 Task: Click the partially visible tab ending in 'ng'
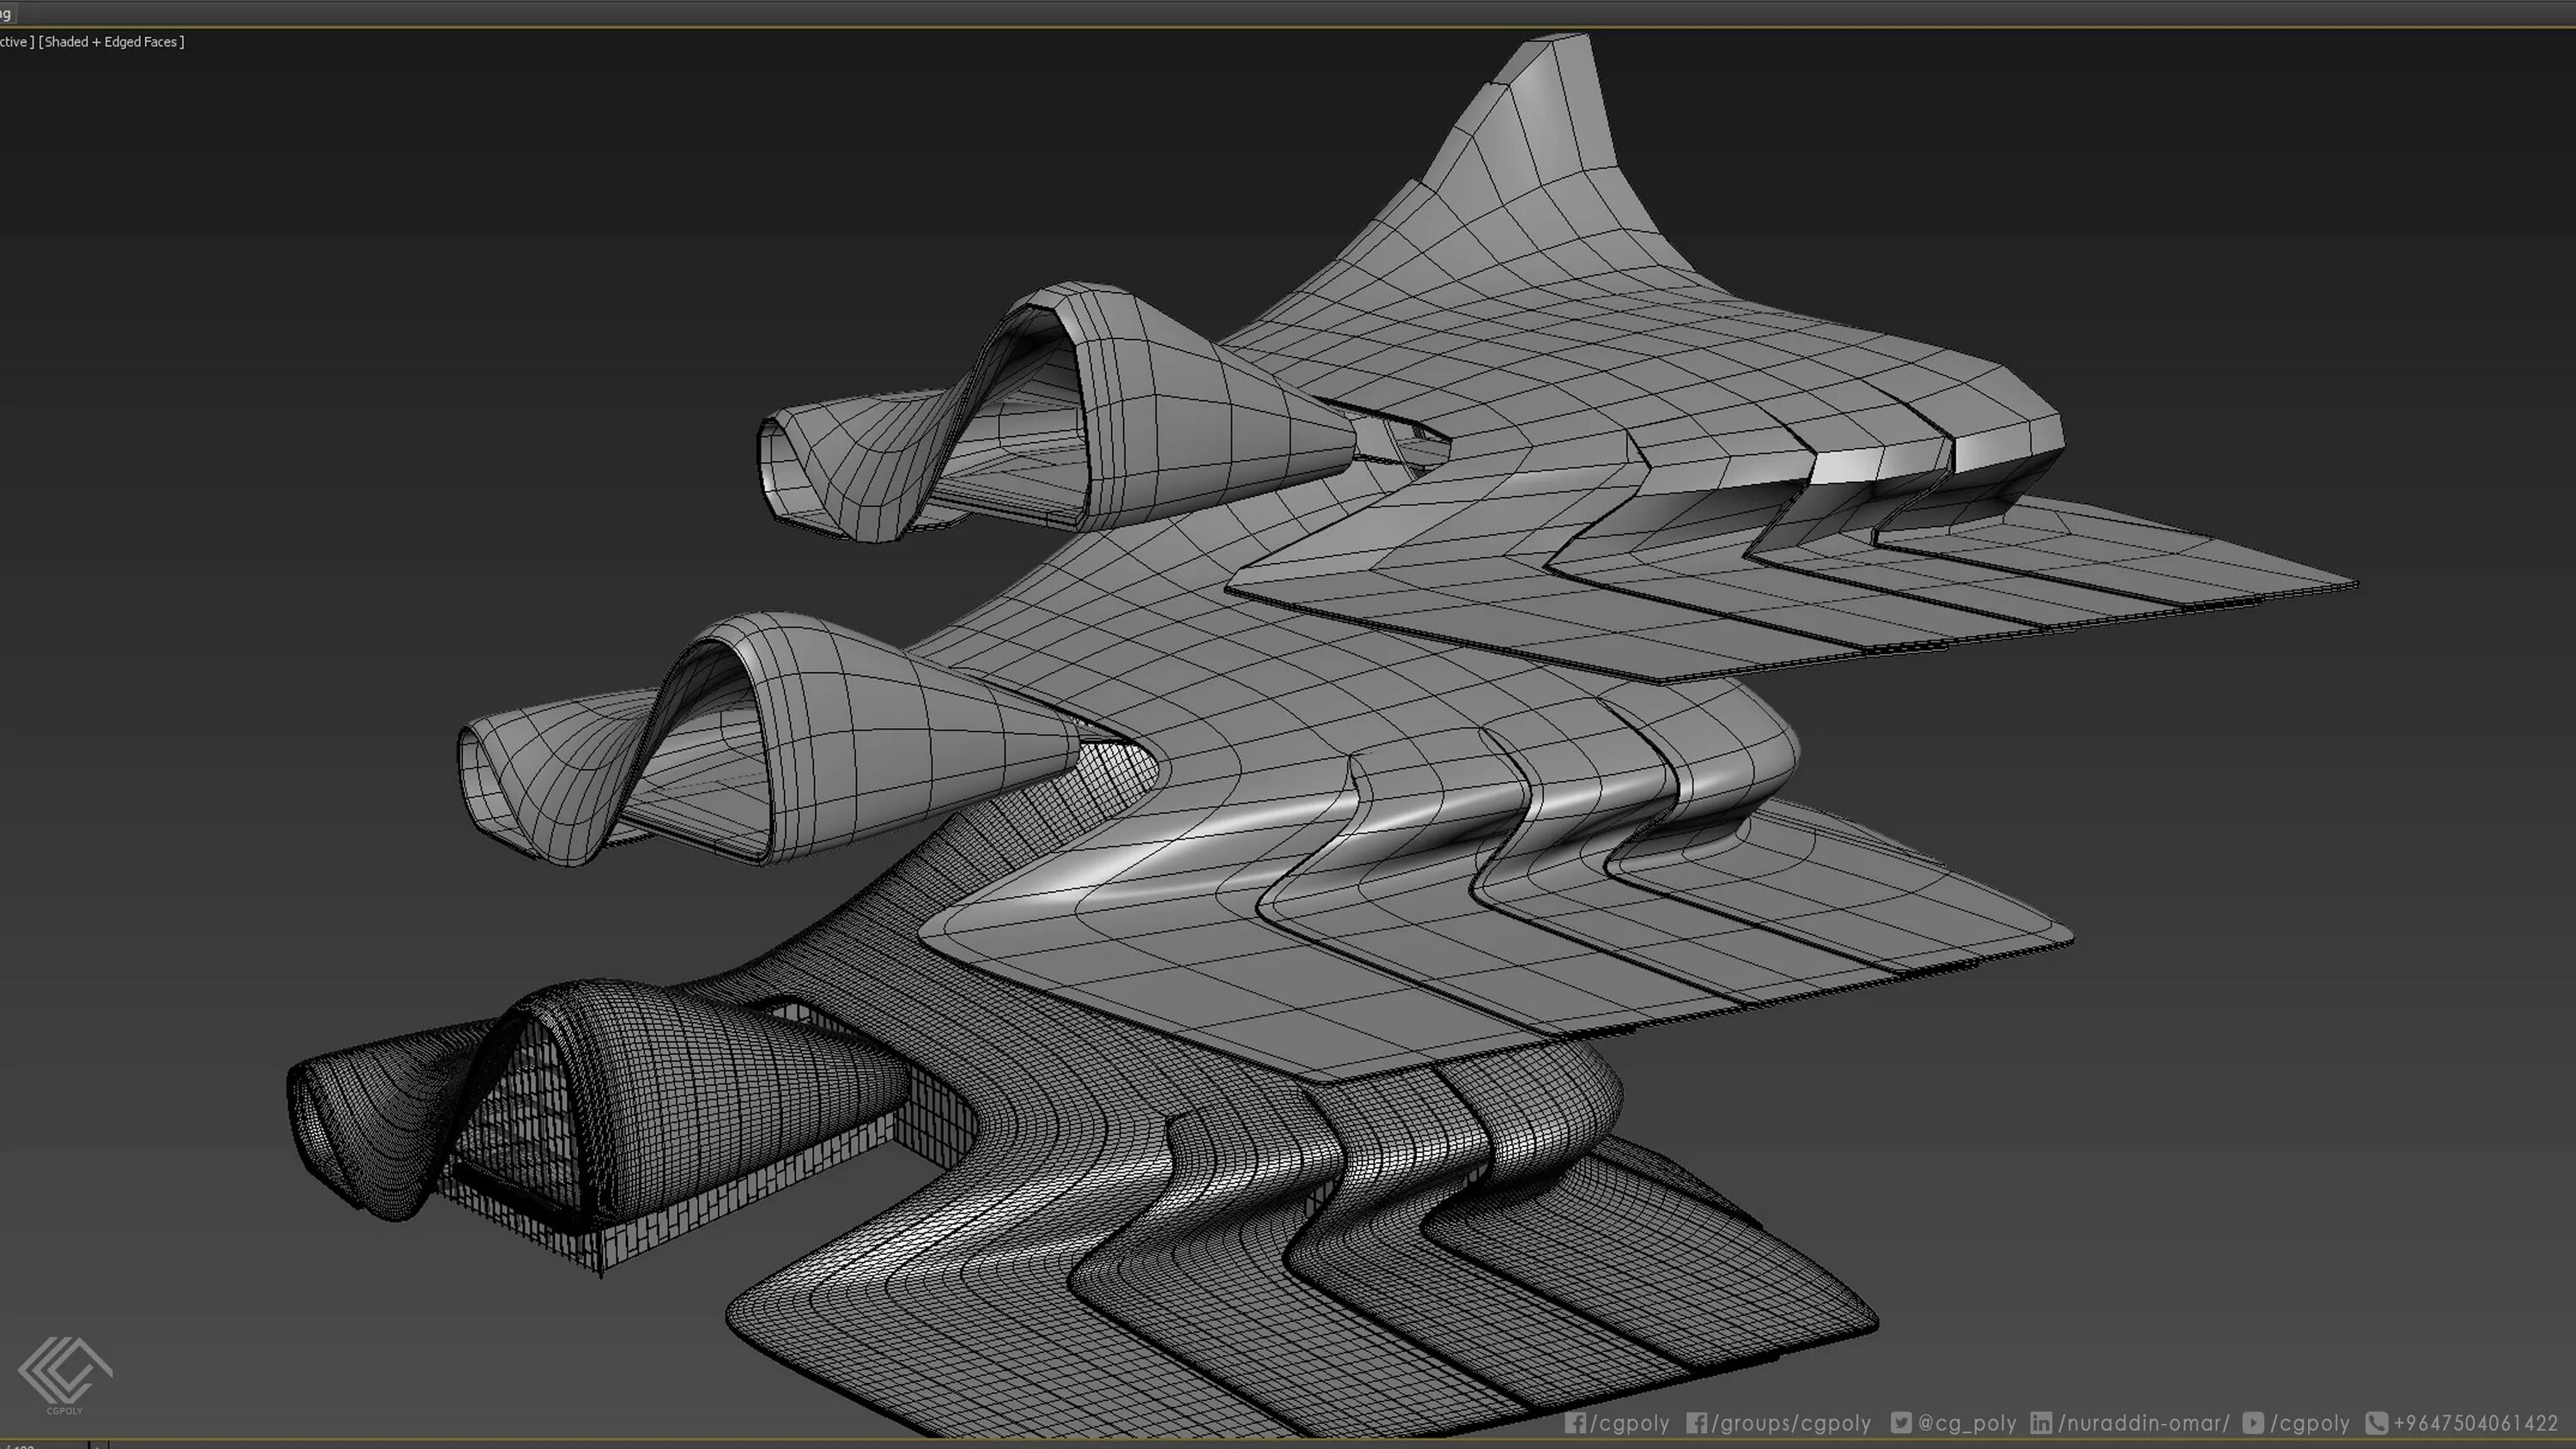click(x=6, y=13)
